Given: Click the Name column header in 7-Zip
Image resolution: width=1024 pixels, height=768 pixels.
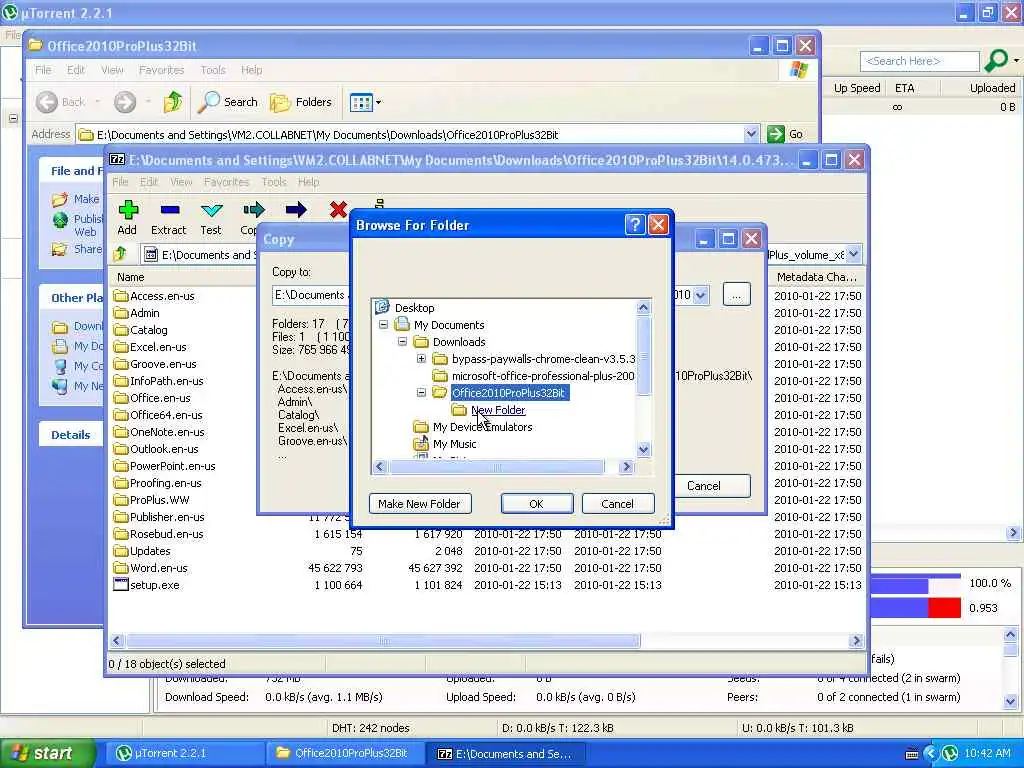Looking at the screenshot, I should pyautogui.click(x=131, y=277).
